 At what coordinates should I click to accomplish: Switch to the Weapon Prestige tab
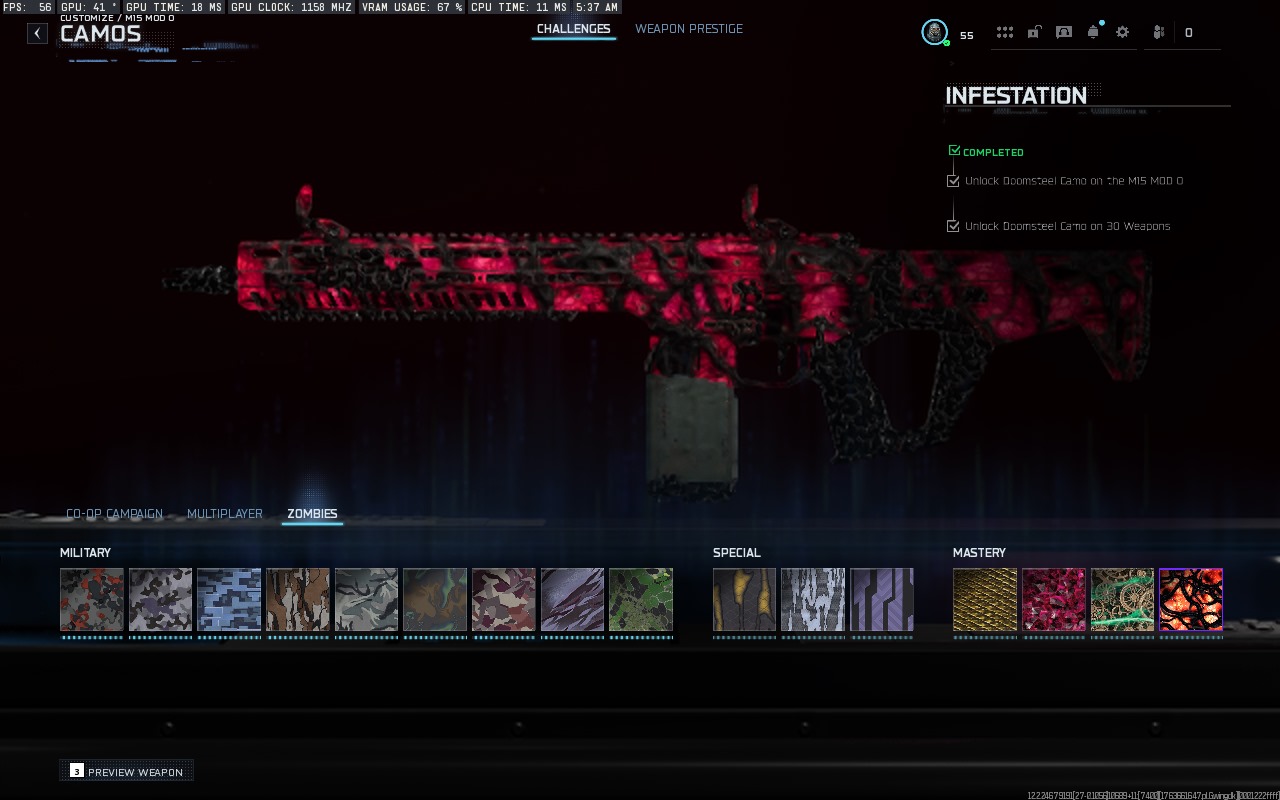(689, 29)
